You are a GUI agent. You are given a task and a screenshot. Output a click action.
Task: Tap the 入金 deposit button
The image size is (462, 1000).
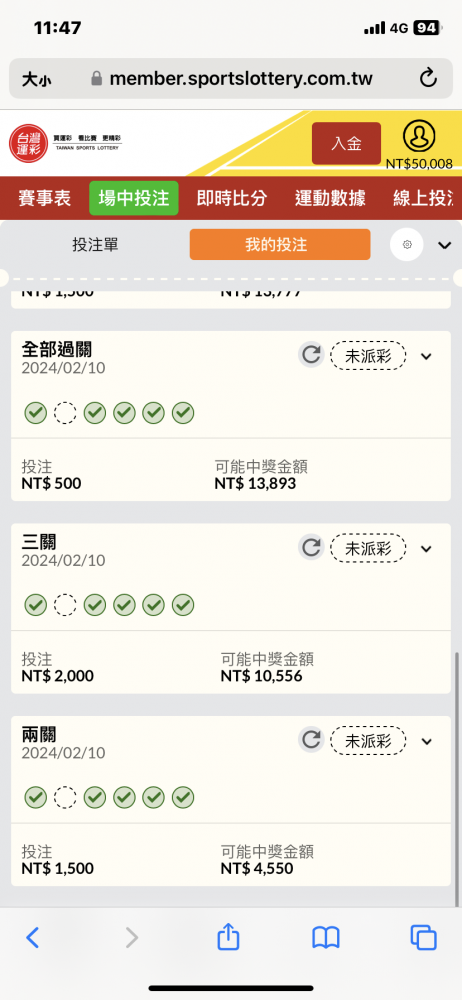[346, 143]
